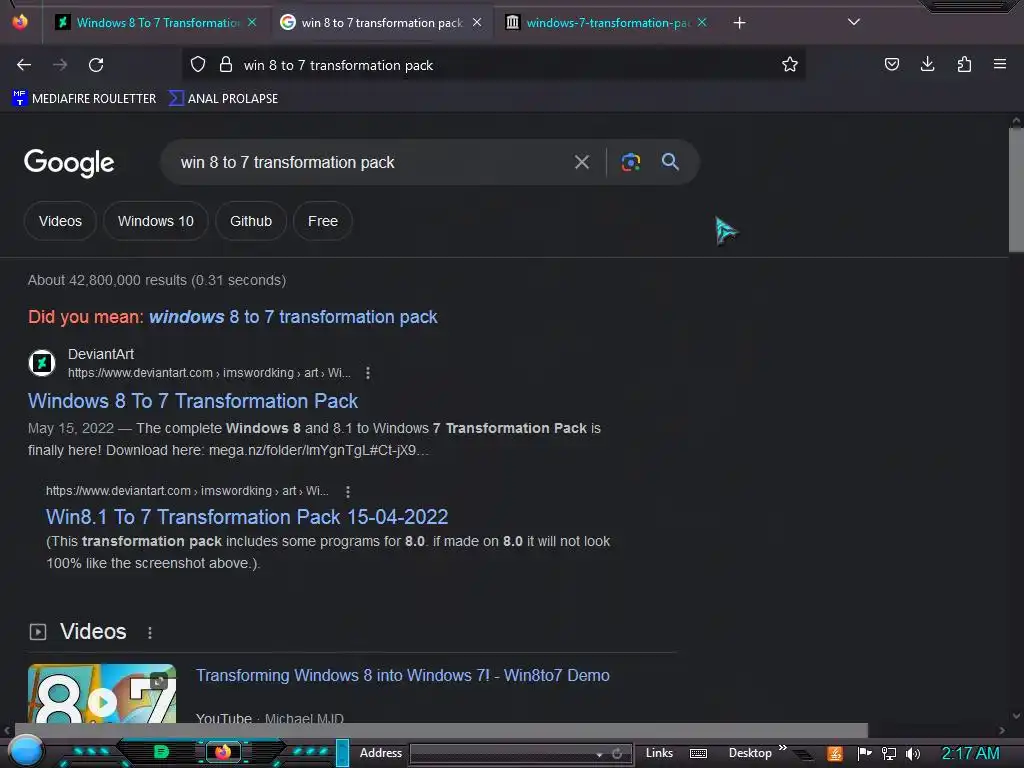
Task: Open Action Center flag icon
Action: point(865,754)
